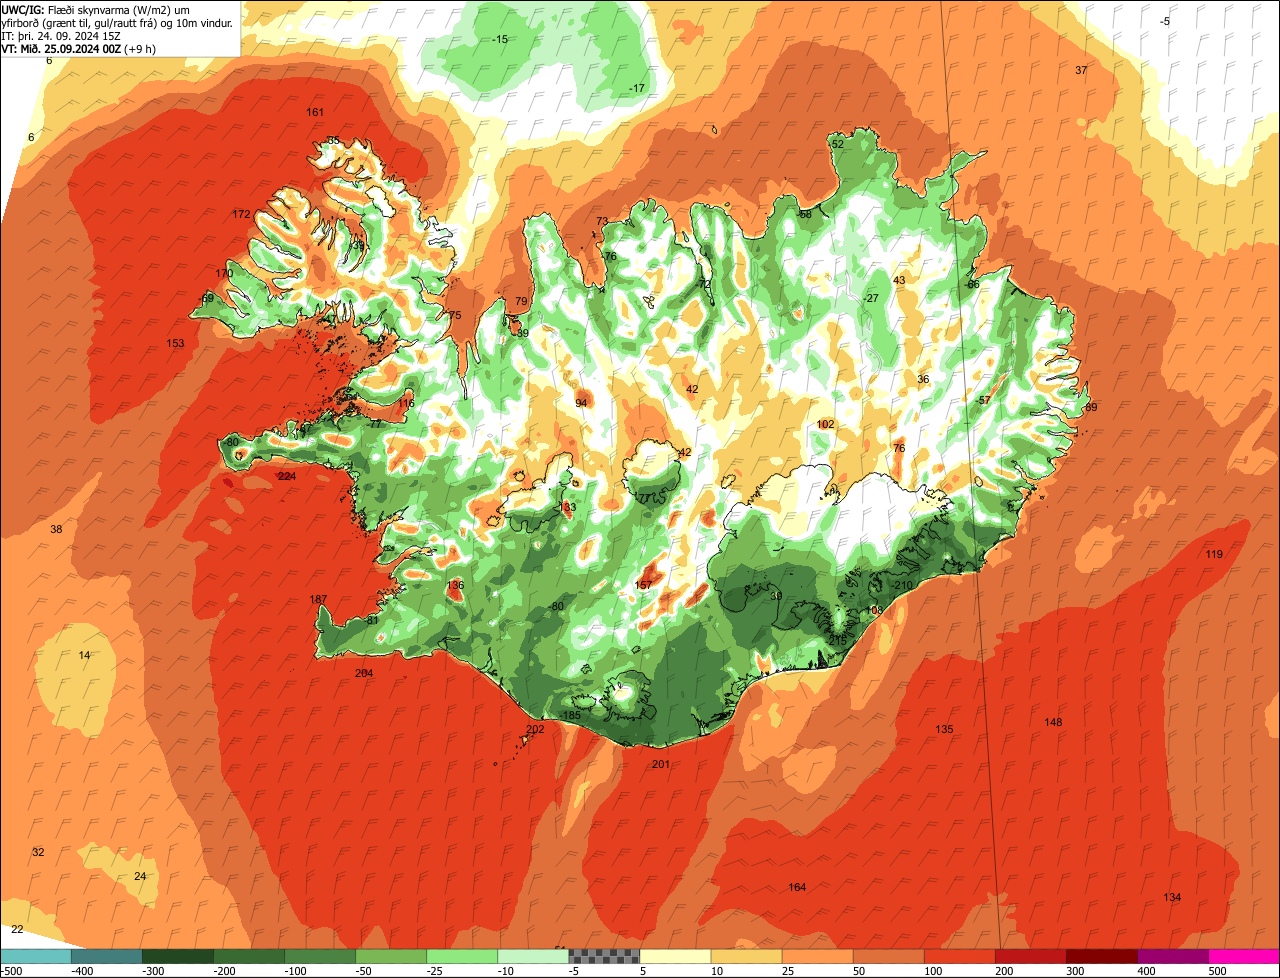Click the map value '119'

coord(1214,554)
